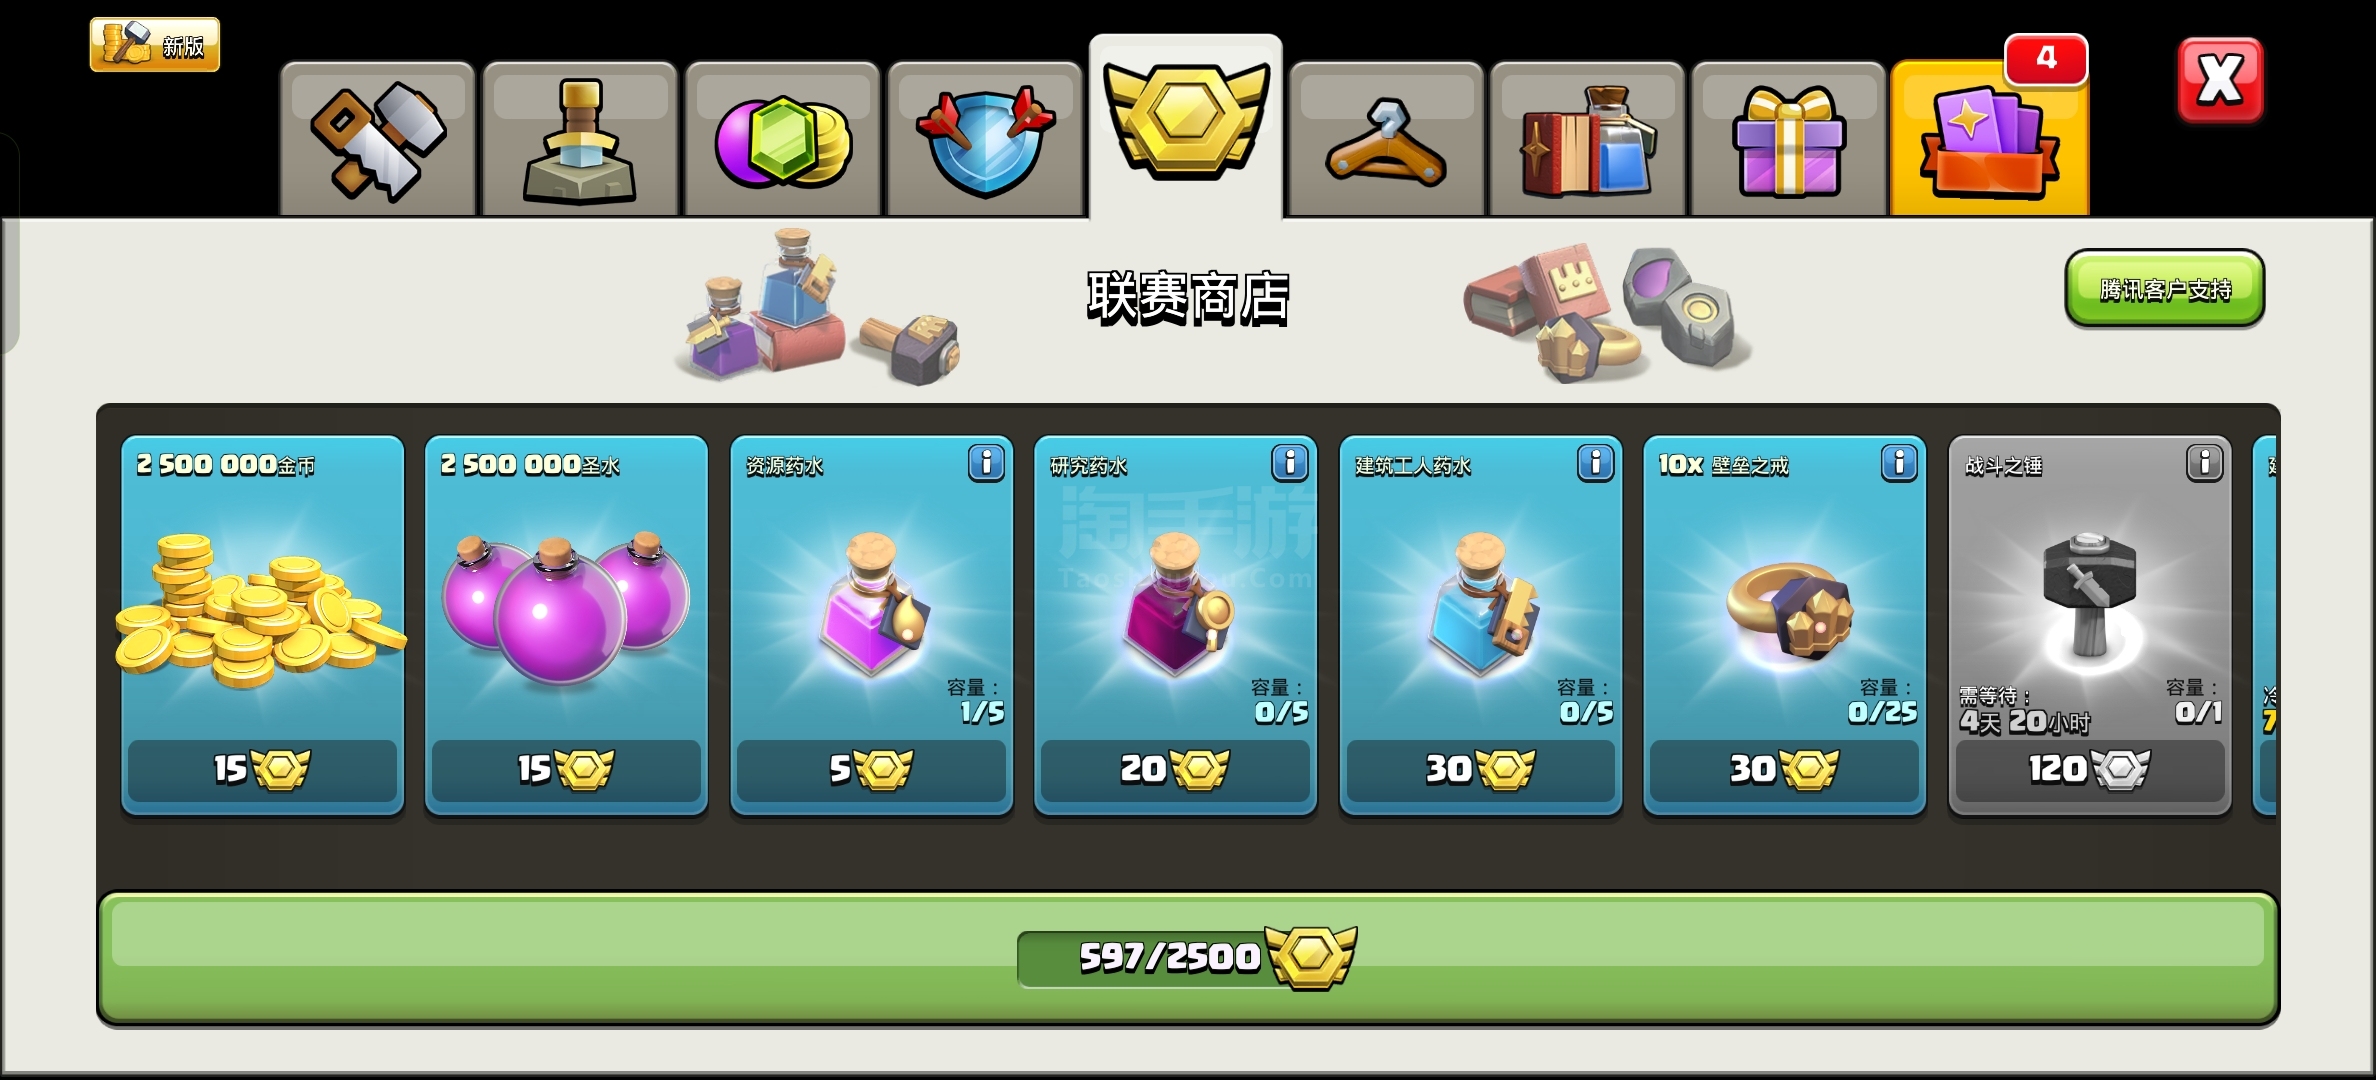The width and height of the screenshot is (2376, 1080).
Task: Open the clothes hanger skins tab
Action: tap(1386, 140)
